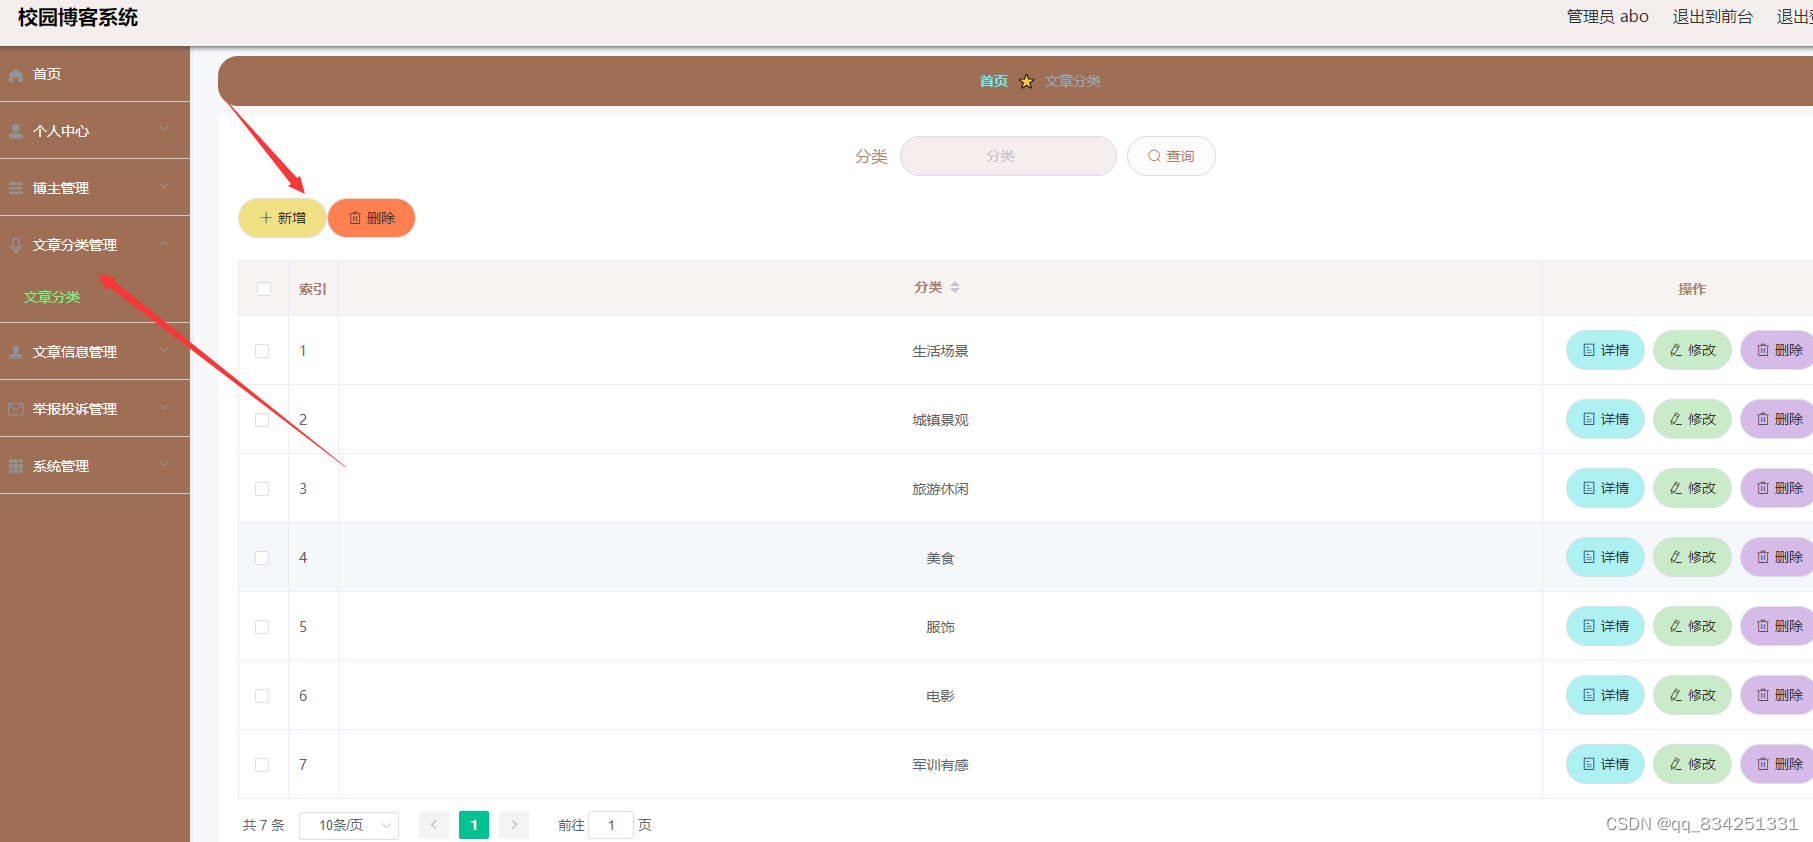The height and width of the screenshot is (842, 1813).
Task: Expand the 博主管理 menu chevron
Action: click(164, 186)
